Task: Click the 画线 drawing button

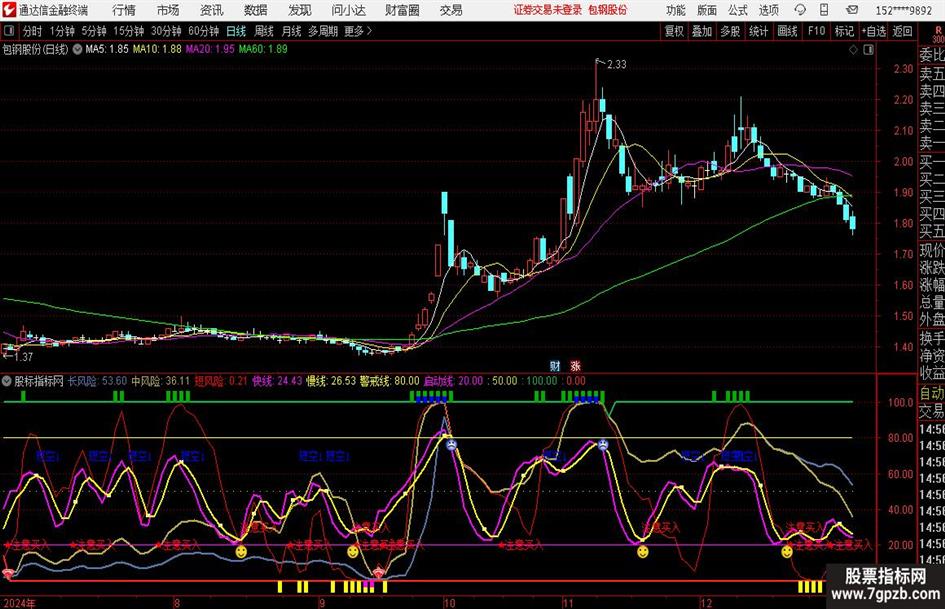Action: coord(787,31)
